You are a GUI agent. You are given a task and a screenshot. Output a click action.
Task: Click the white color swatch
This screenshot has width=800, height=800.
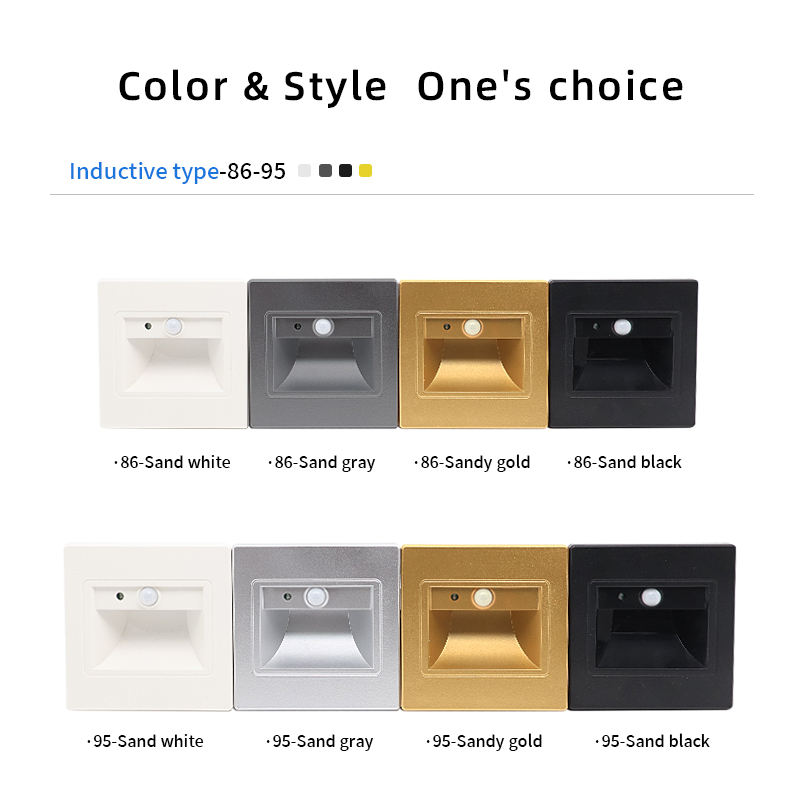coord(305,171)
